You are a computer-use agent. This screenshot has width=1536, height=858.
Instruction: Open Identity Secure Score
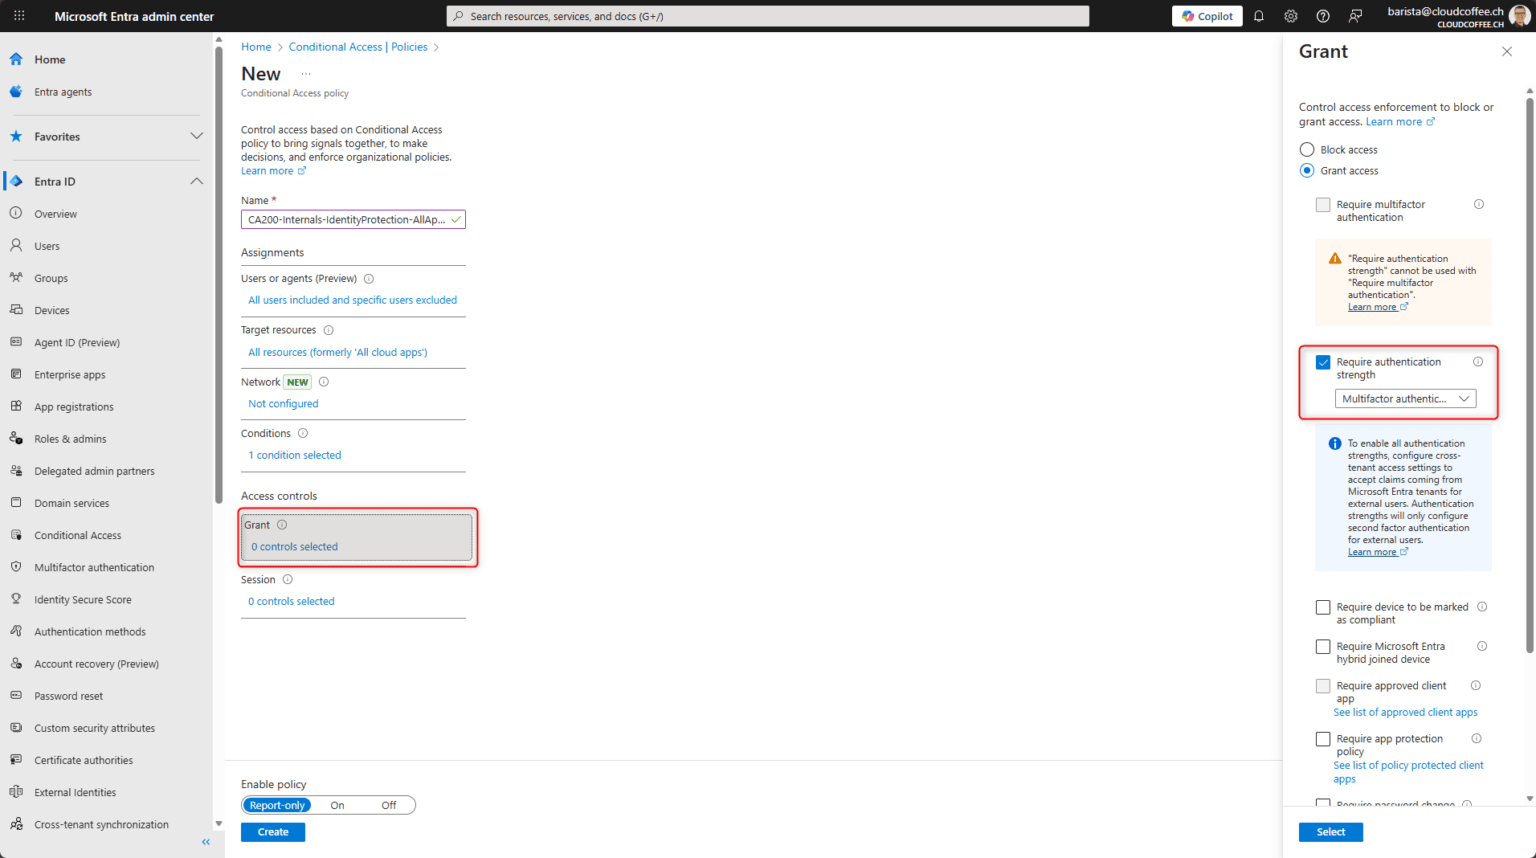[x=85, y=598]
